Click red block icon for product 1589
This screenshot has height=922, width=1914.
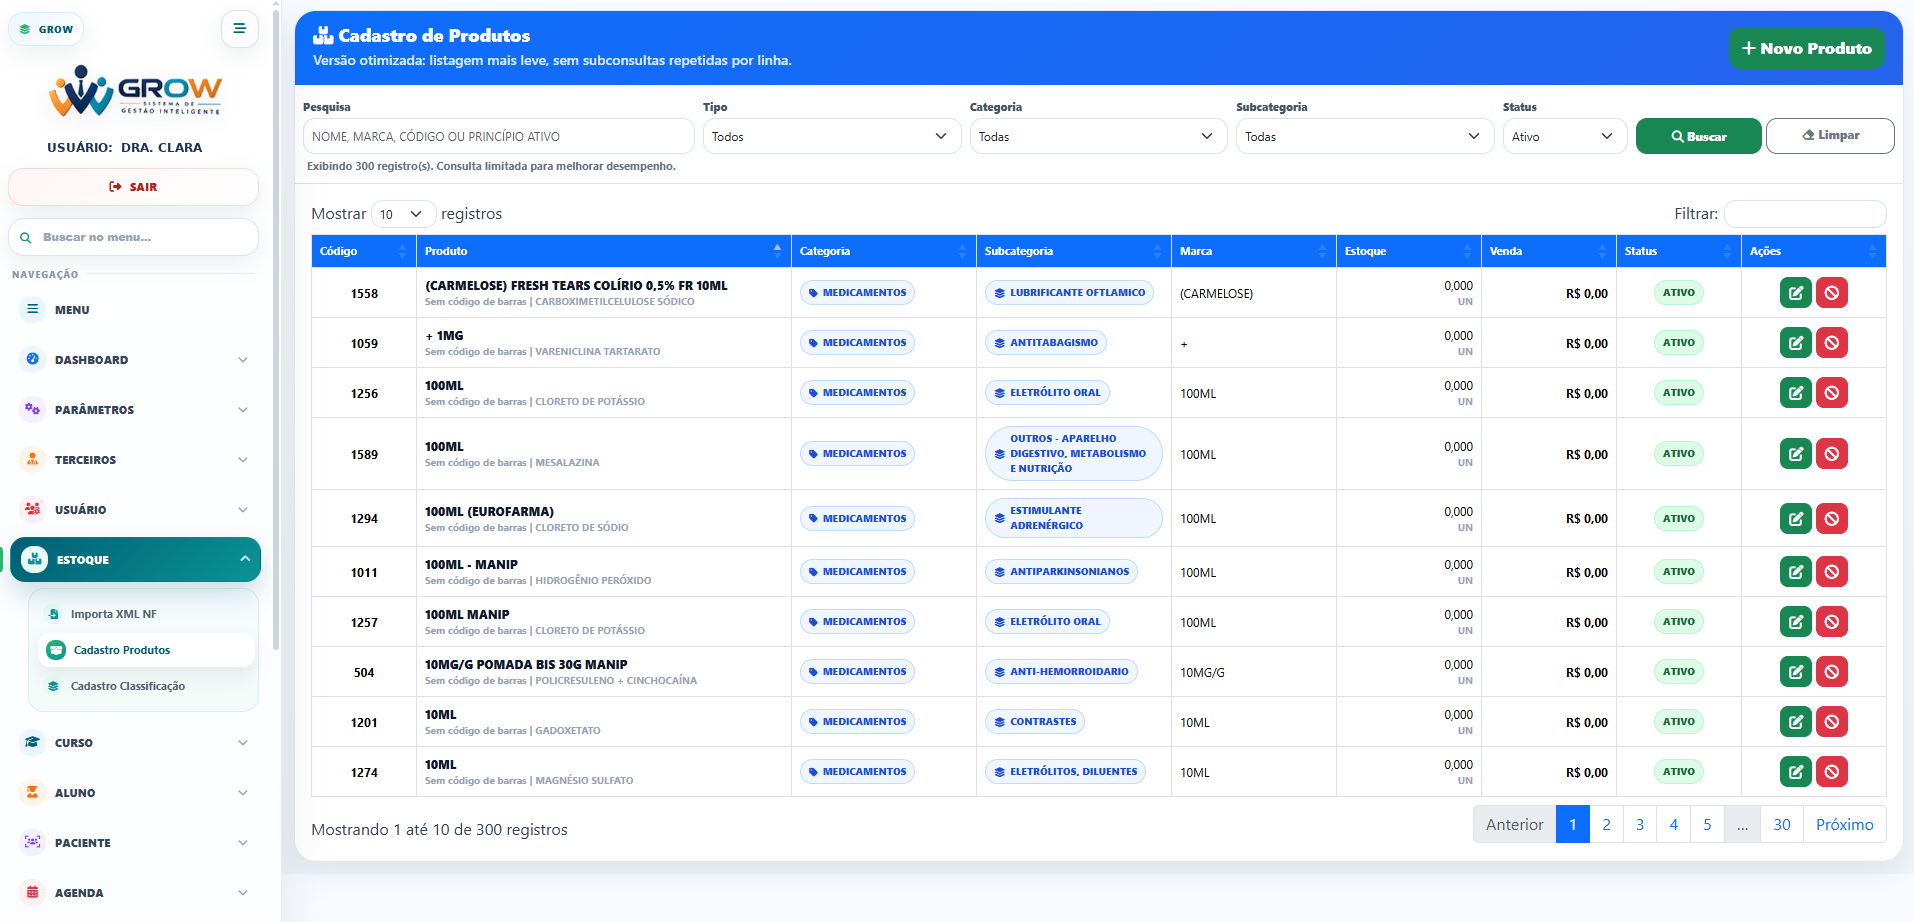pos(1831,454)
